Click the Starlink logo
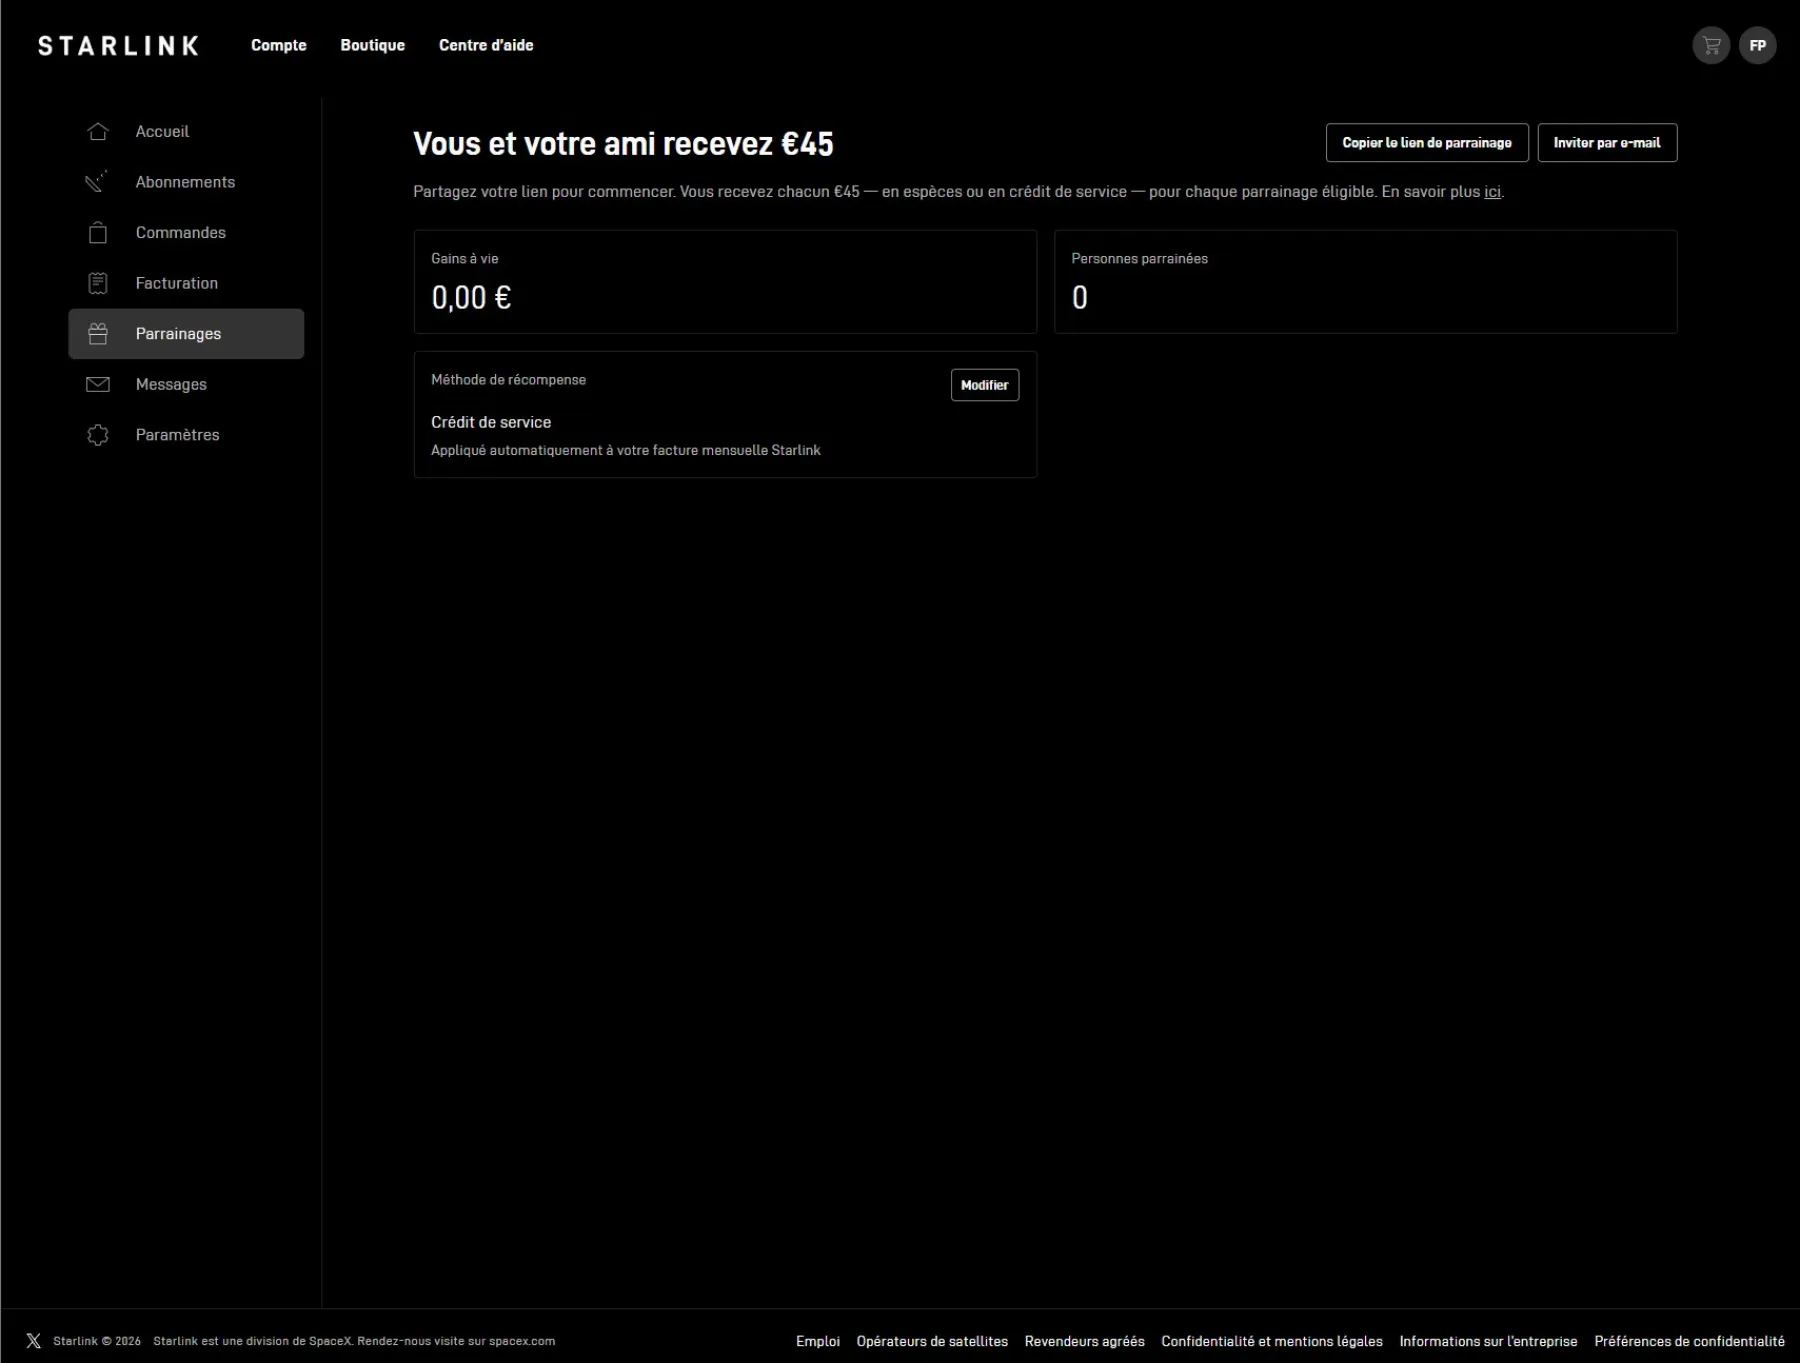Screen dimensions: 1800x1363 click(118, 45)
